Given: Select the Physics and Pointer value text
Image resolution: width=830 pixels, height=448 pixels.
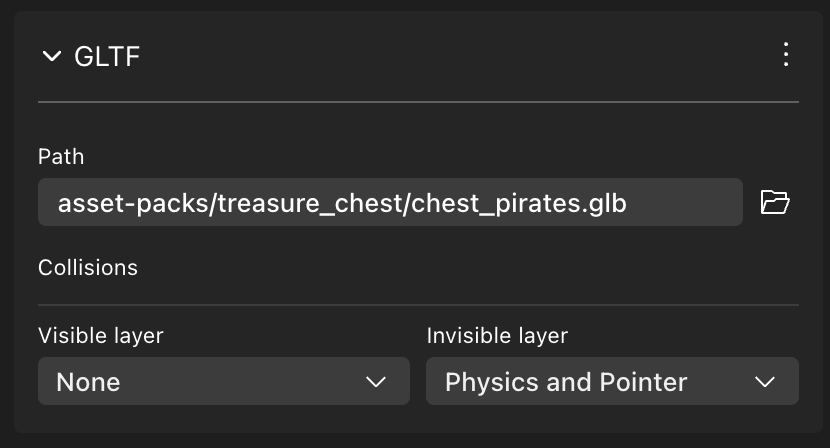Looking at the screenshot, I should coord(566,382).
